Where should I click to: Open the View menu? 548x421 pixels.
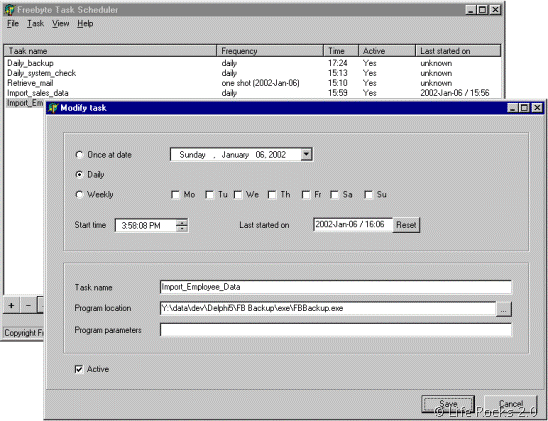(x=60, y=23)
